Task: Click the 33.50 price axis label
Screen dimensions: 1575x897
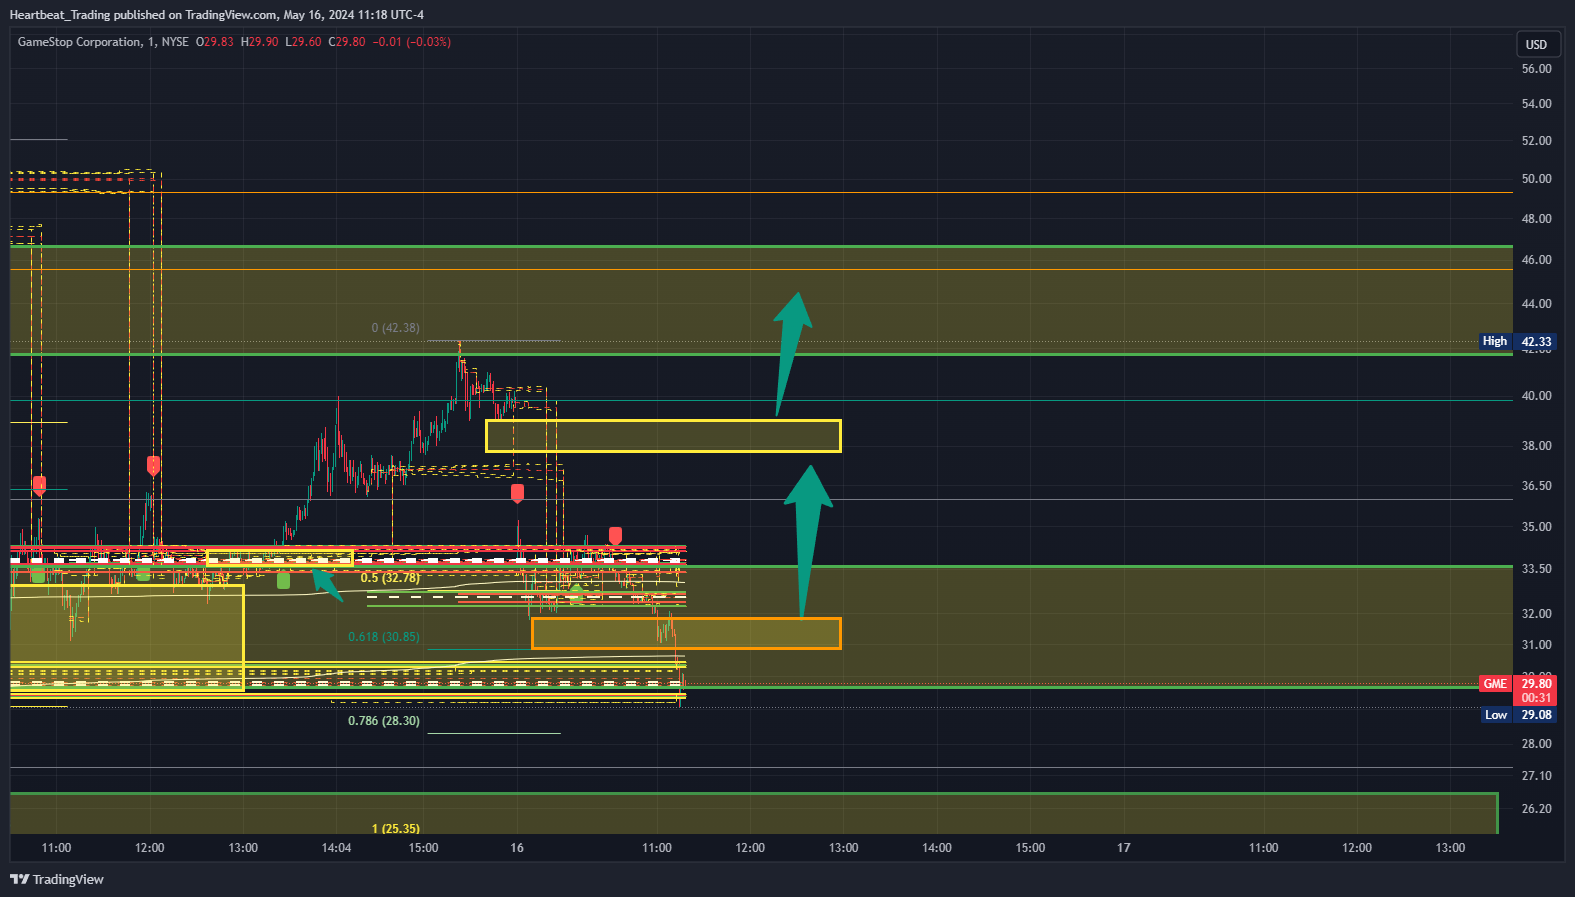Action: pos(1536,569)
